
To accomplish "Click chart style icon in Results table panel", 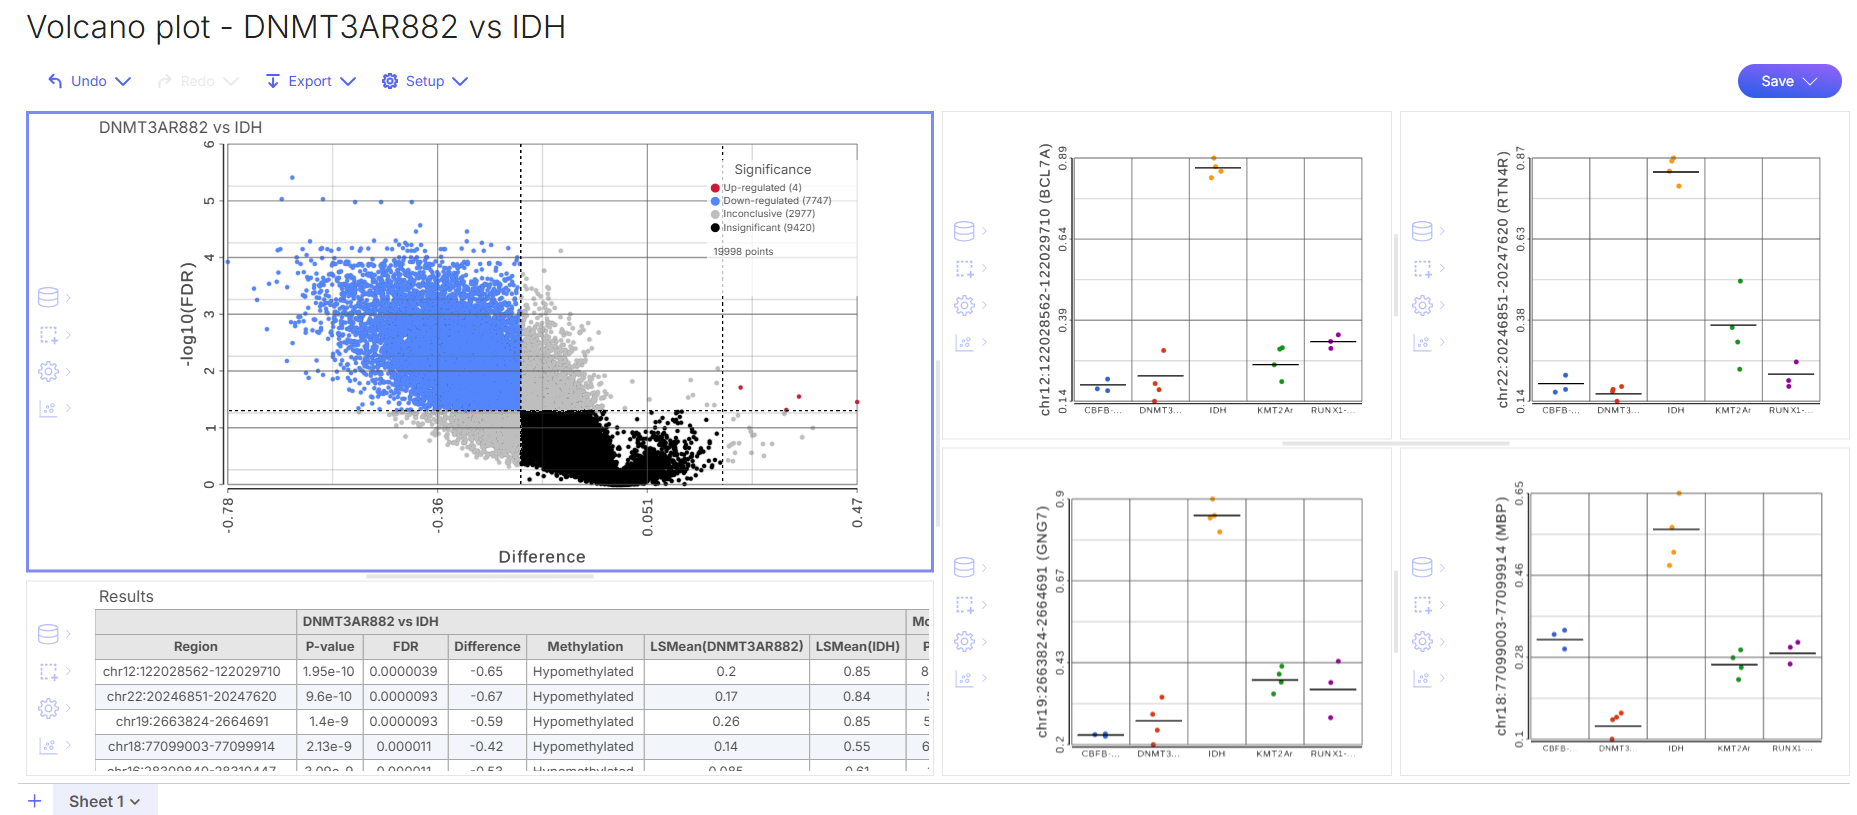I will point(48,745).
